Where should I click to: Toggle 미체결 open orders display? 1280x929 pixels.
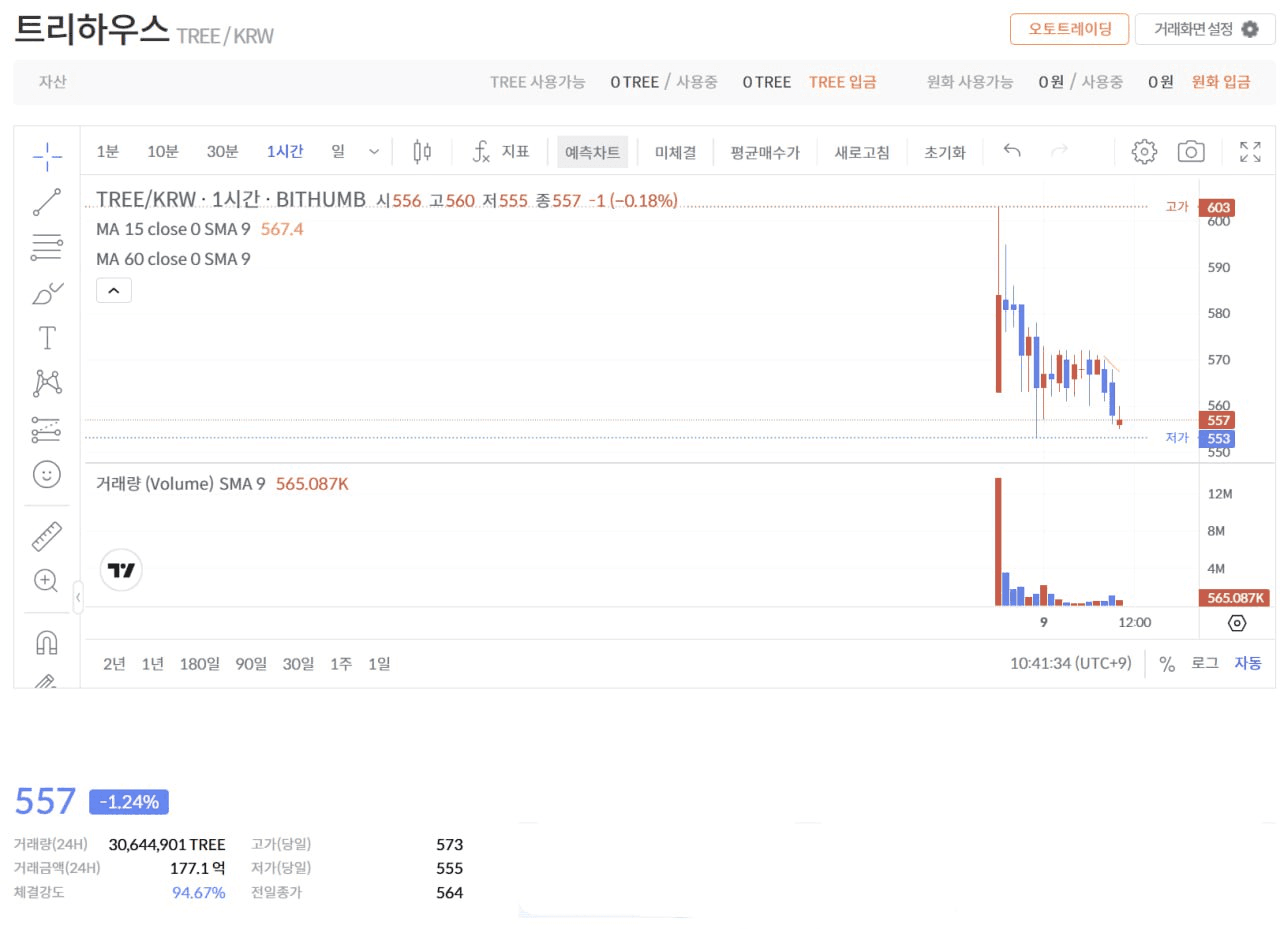[675, 152]
